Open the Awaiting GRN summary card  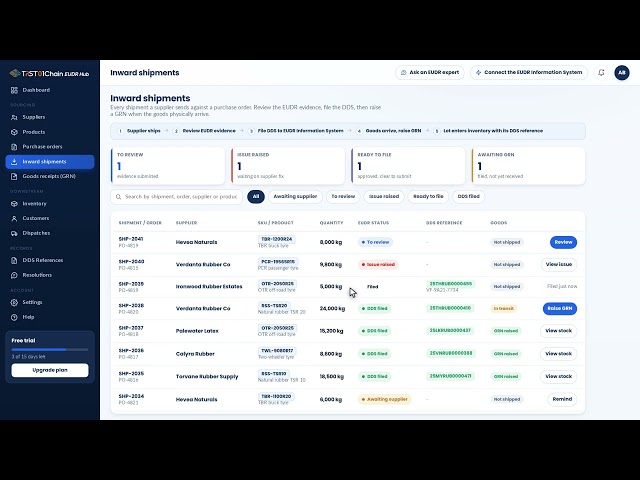pos(528,166)
